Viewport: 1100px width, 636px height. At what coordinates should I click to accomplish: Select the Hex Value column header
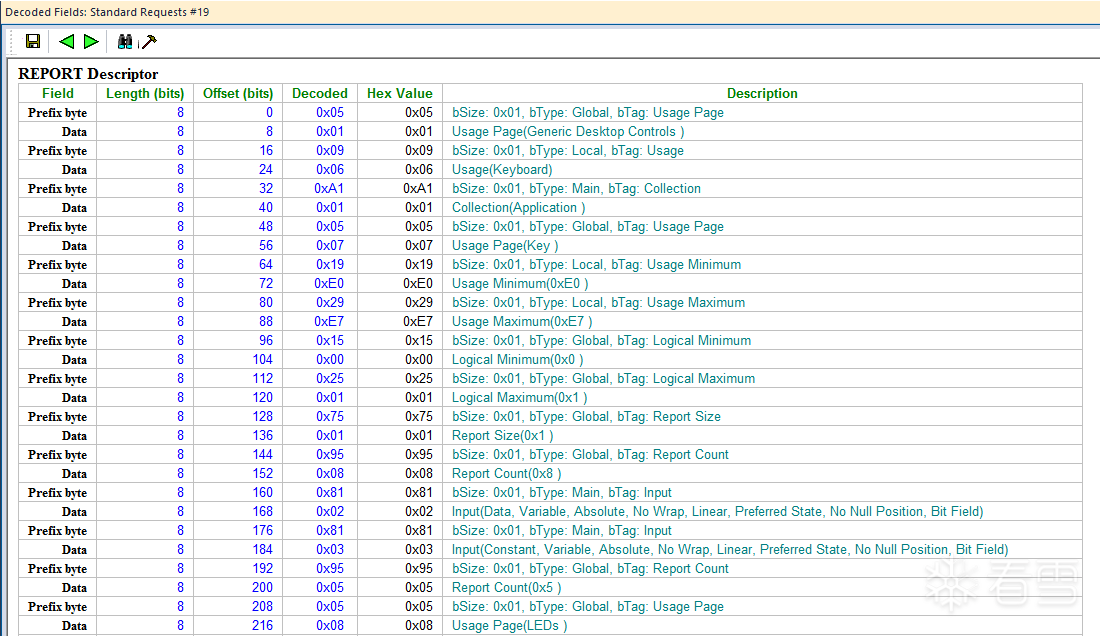click(400, 93)
